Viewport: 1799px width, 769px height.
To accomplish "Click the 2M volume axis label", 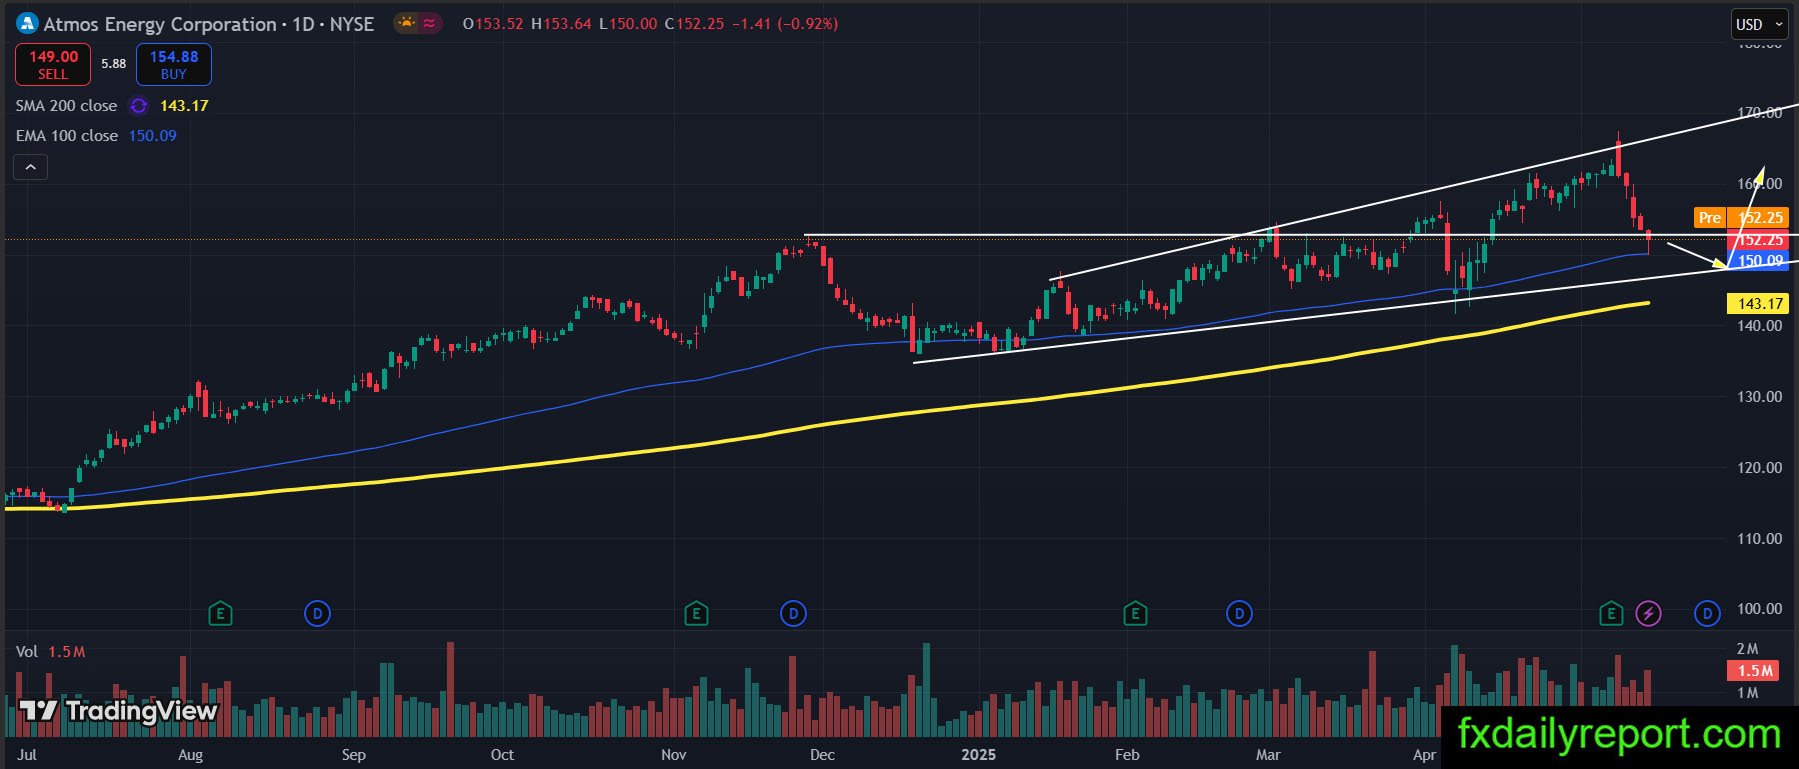I will pyautogui.click(x=1747, y=649).
